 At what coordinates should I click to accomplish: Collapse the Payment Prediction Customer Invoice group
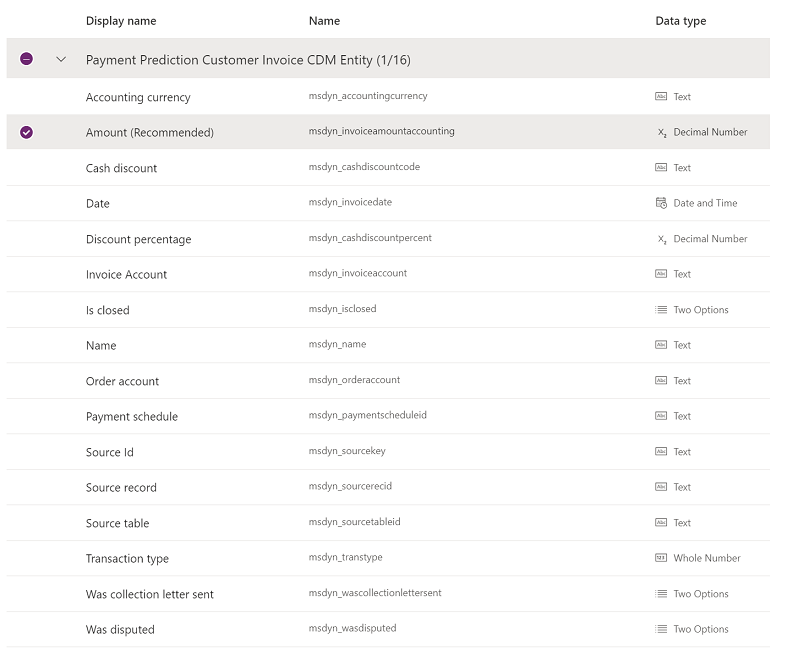click(61, 60)
